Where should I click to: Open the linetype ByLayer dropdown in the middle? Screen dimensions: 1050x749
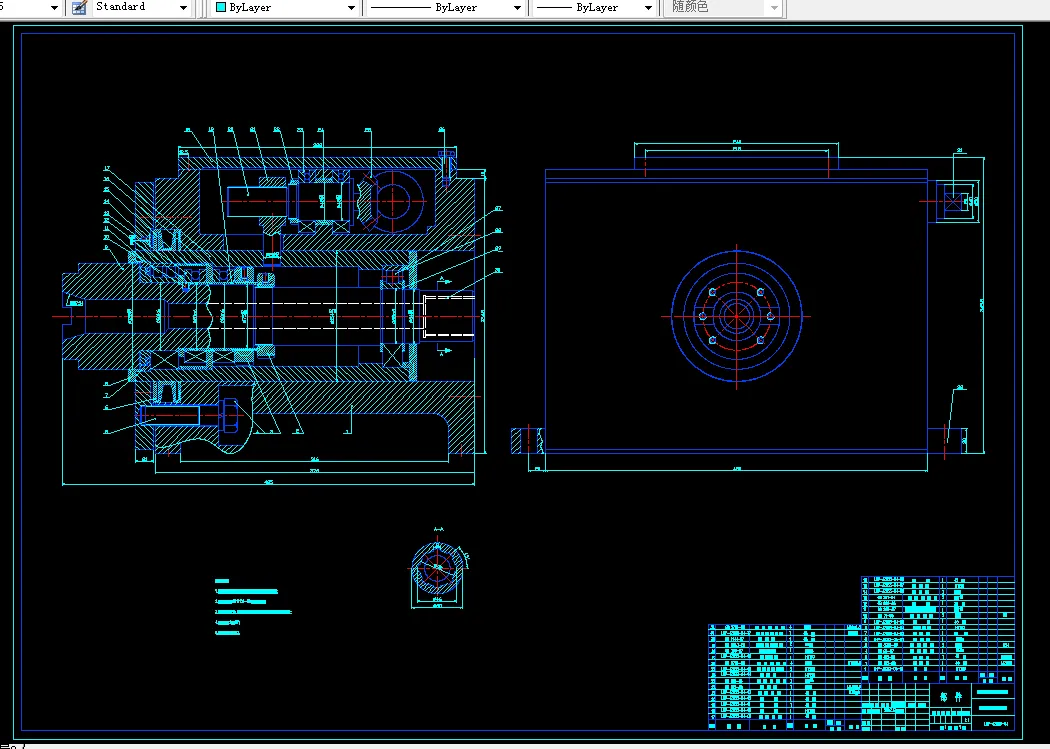(517, 8)
